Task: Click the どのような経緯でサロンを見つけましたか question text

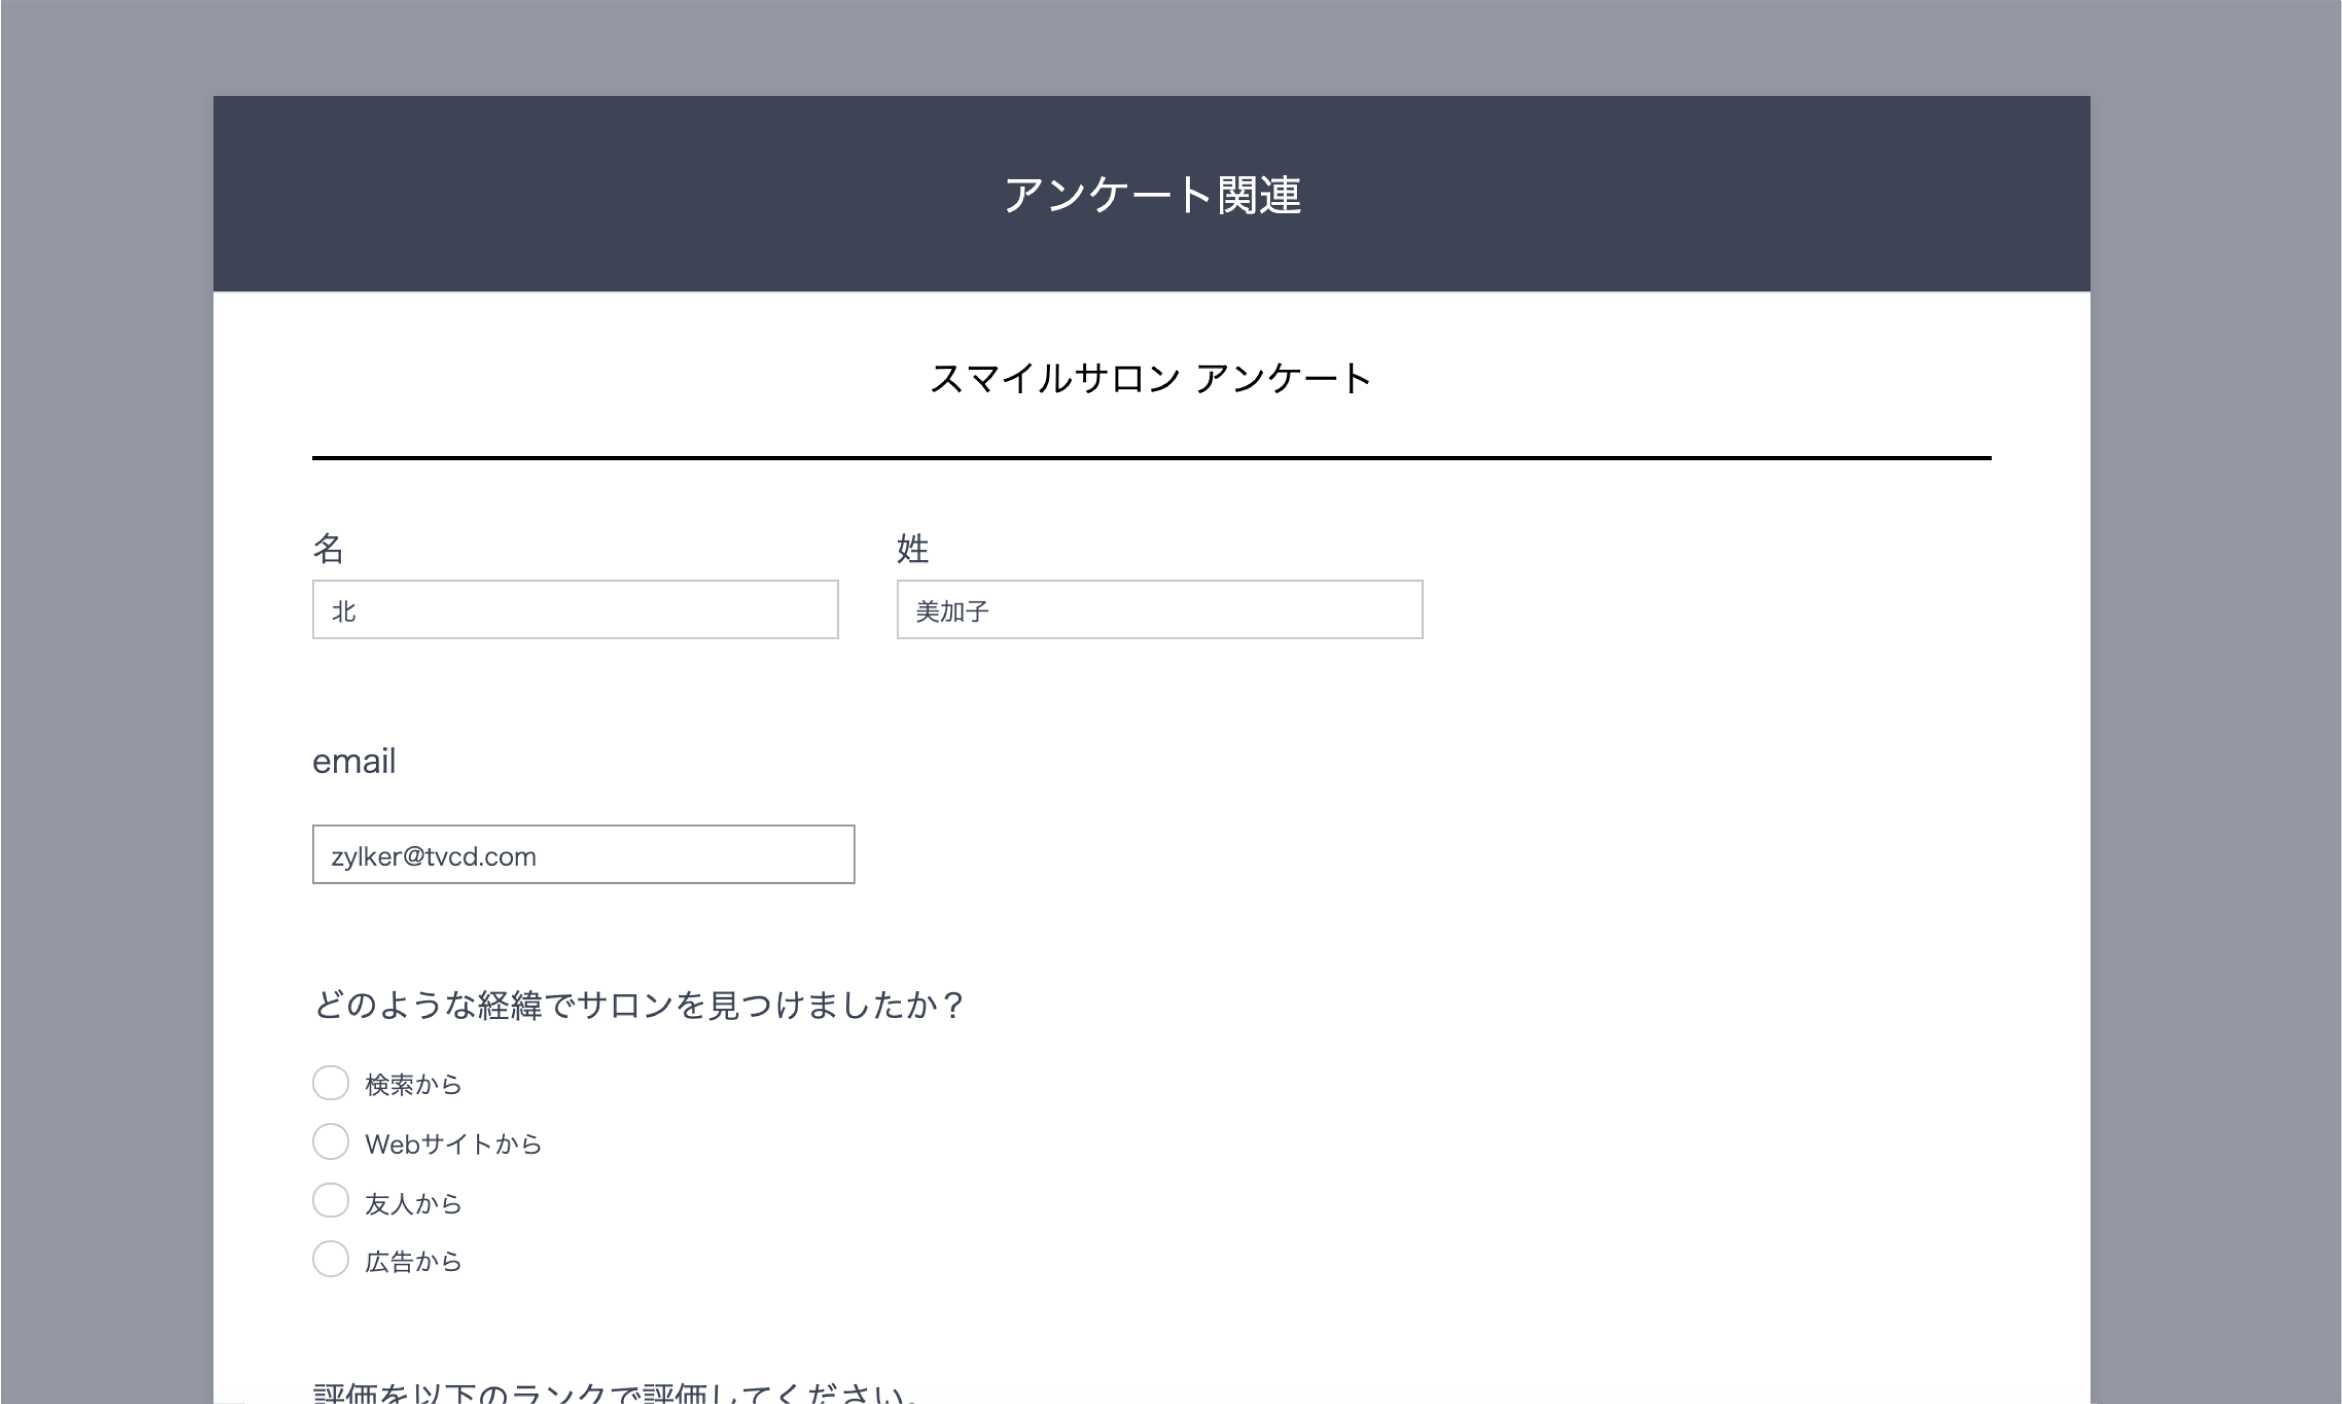Action: pos(638,1005)
